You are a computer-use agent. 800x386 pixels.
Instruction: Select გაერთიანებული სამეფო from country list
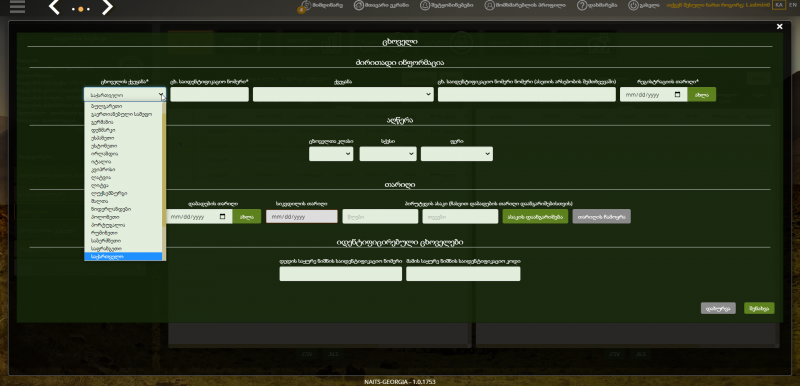123,115
